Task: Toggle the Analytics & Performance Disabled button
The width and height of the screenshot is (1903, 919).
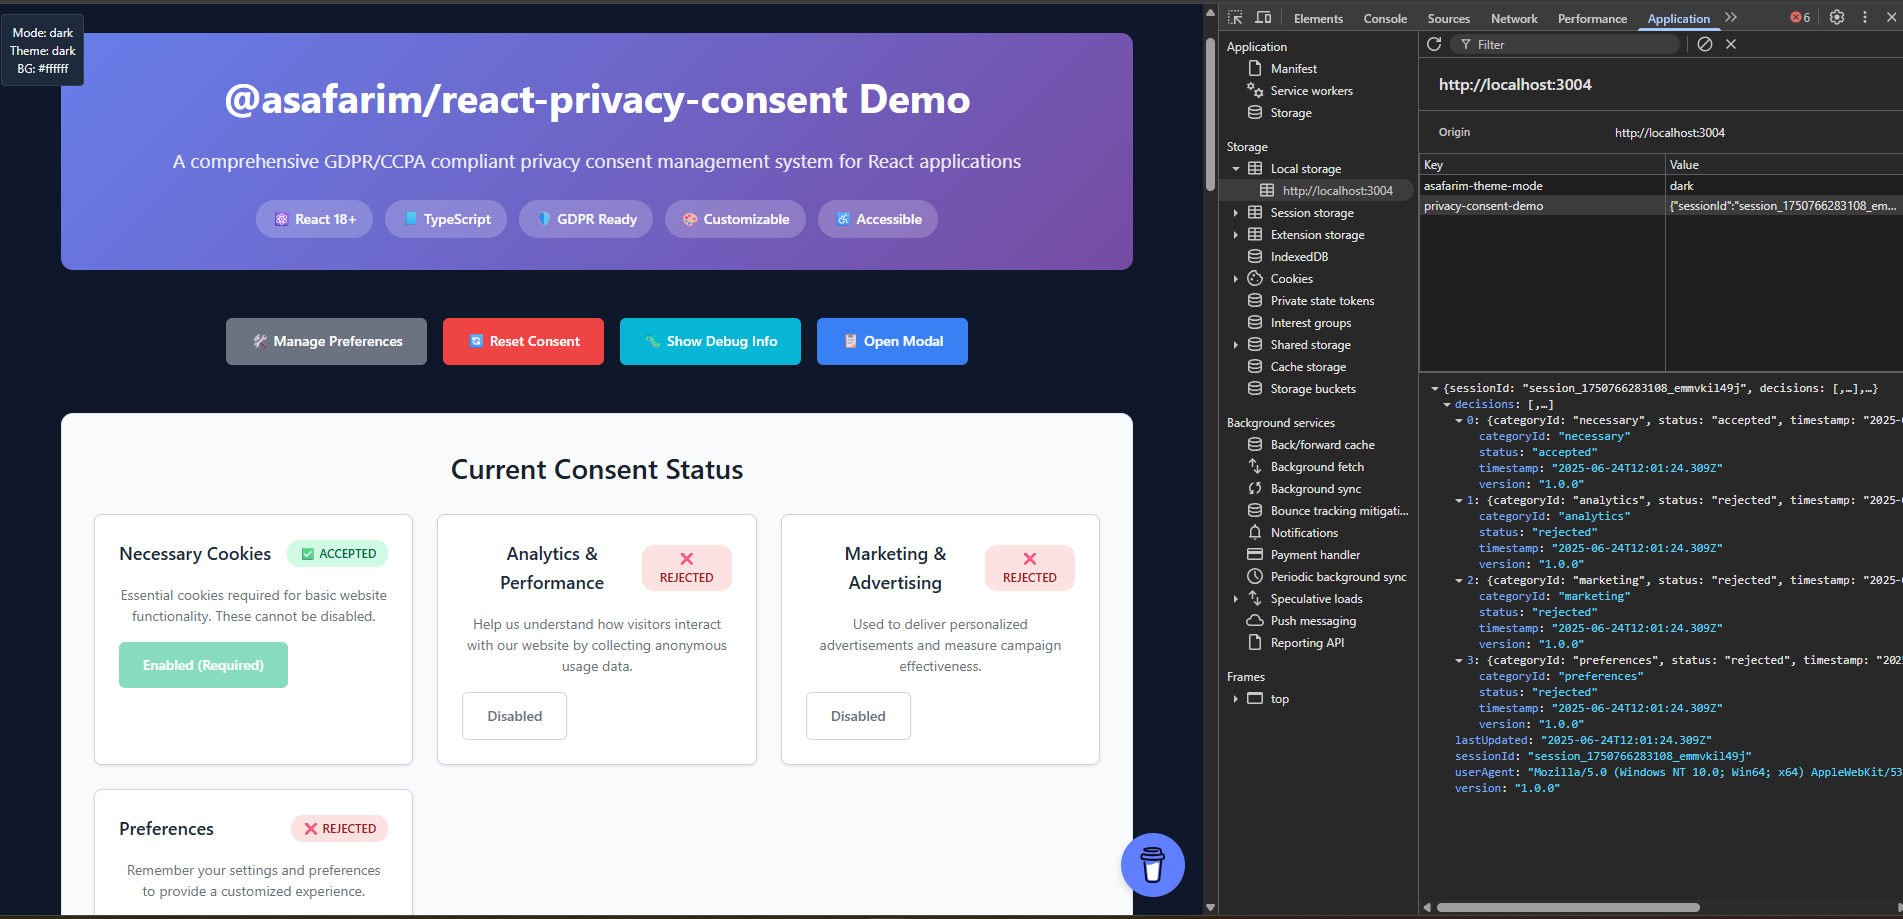Action: tap(514, 716)
